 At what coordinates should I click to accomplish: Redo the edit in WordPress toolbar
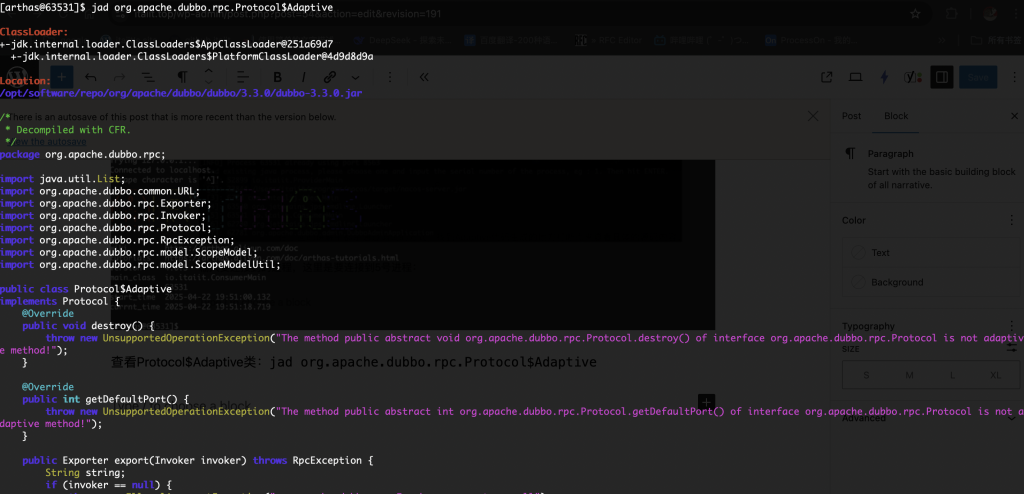coord(120,77)
